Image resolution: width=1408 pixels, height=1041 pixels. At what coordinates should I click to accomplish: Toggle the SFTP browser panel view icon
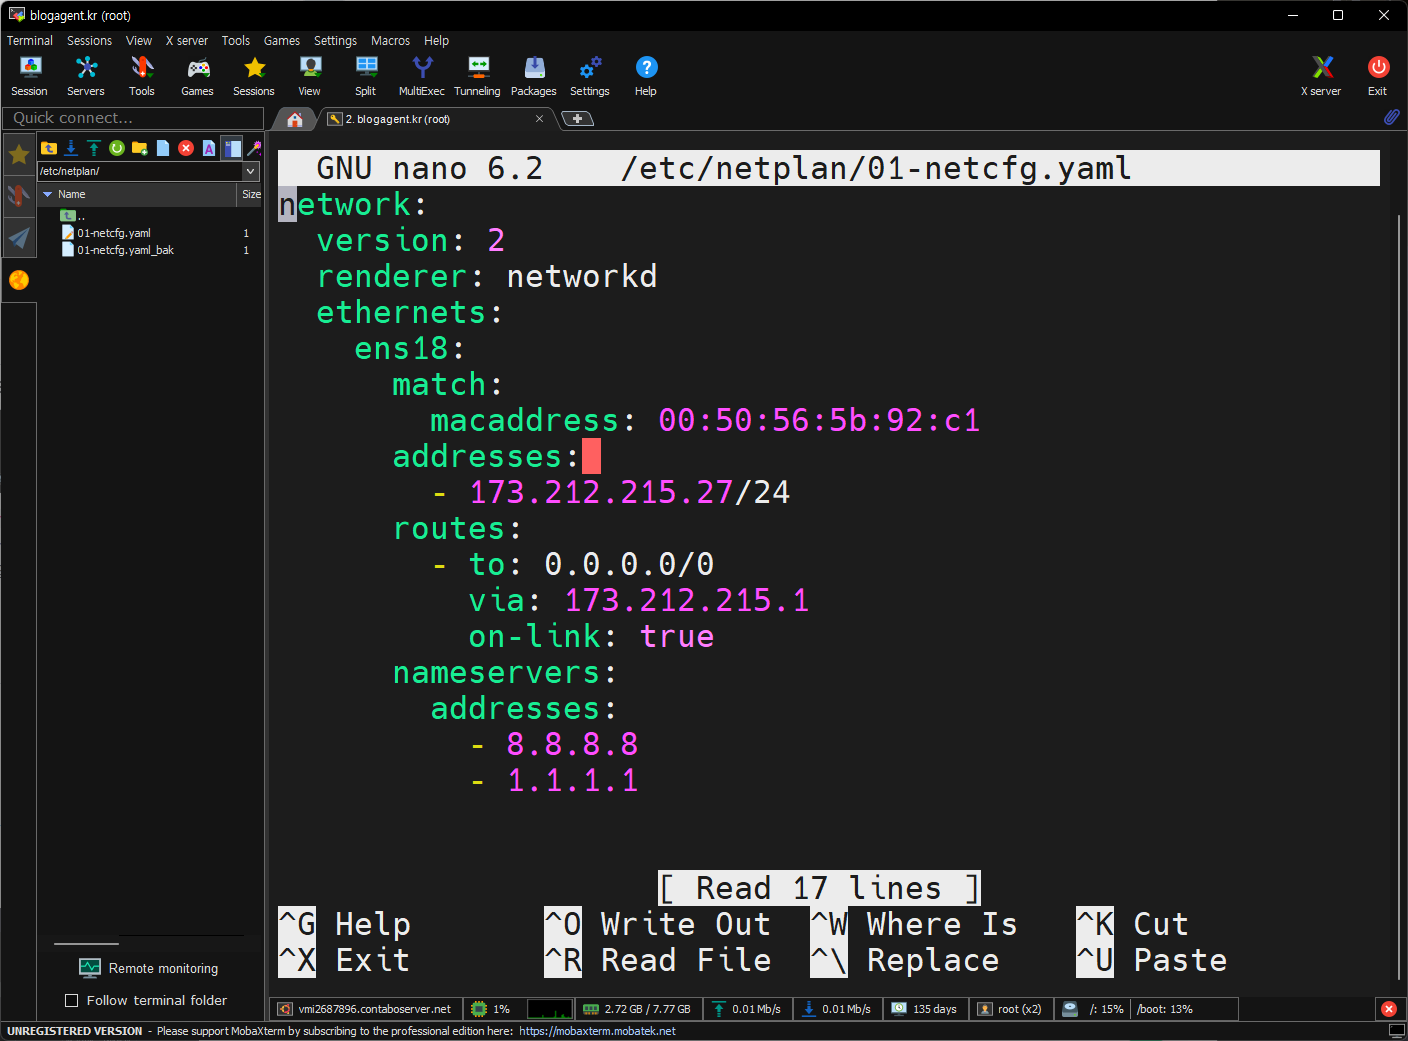(232, 148)
